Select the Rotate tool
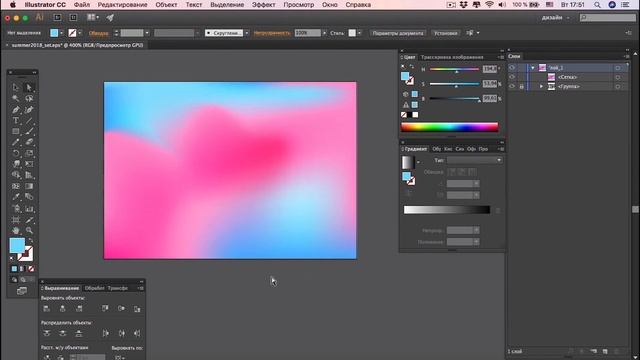 coord(16,153)
